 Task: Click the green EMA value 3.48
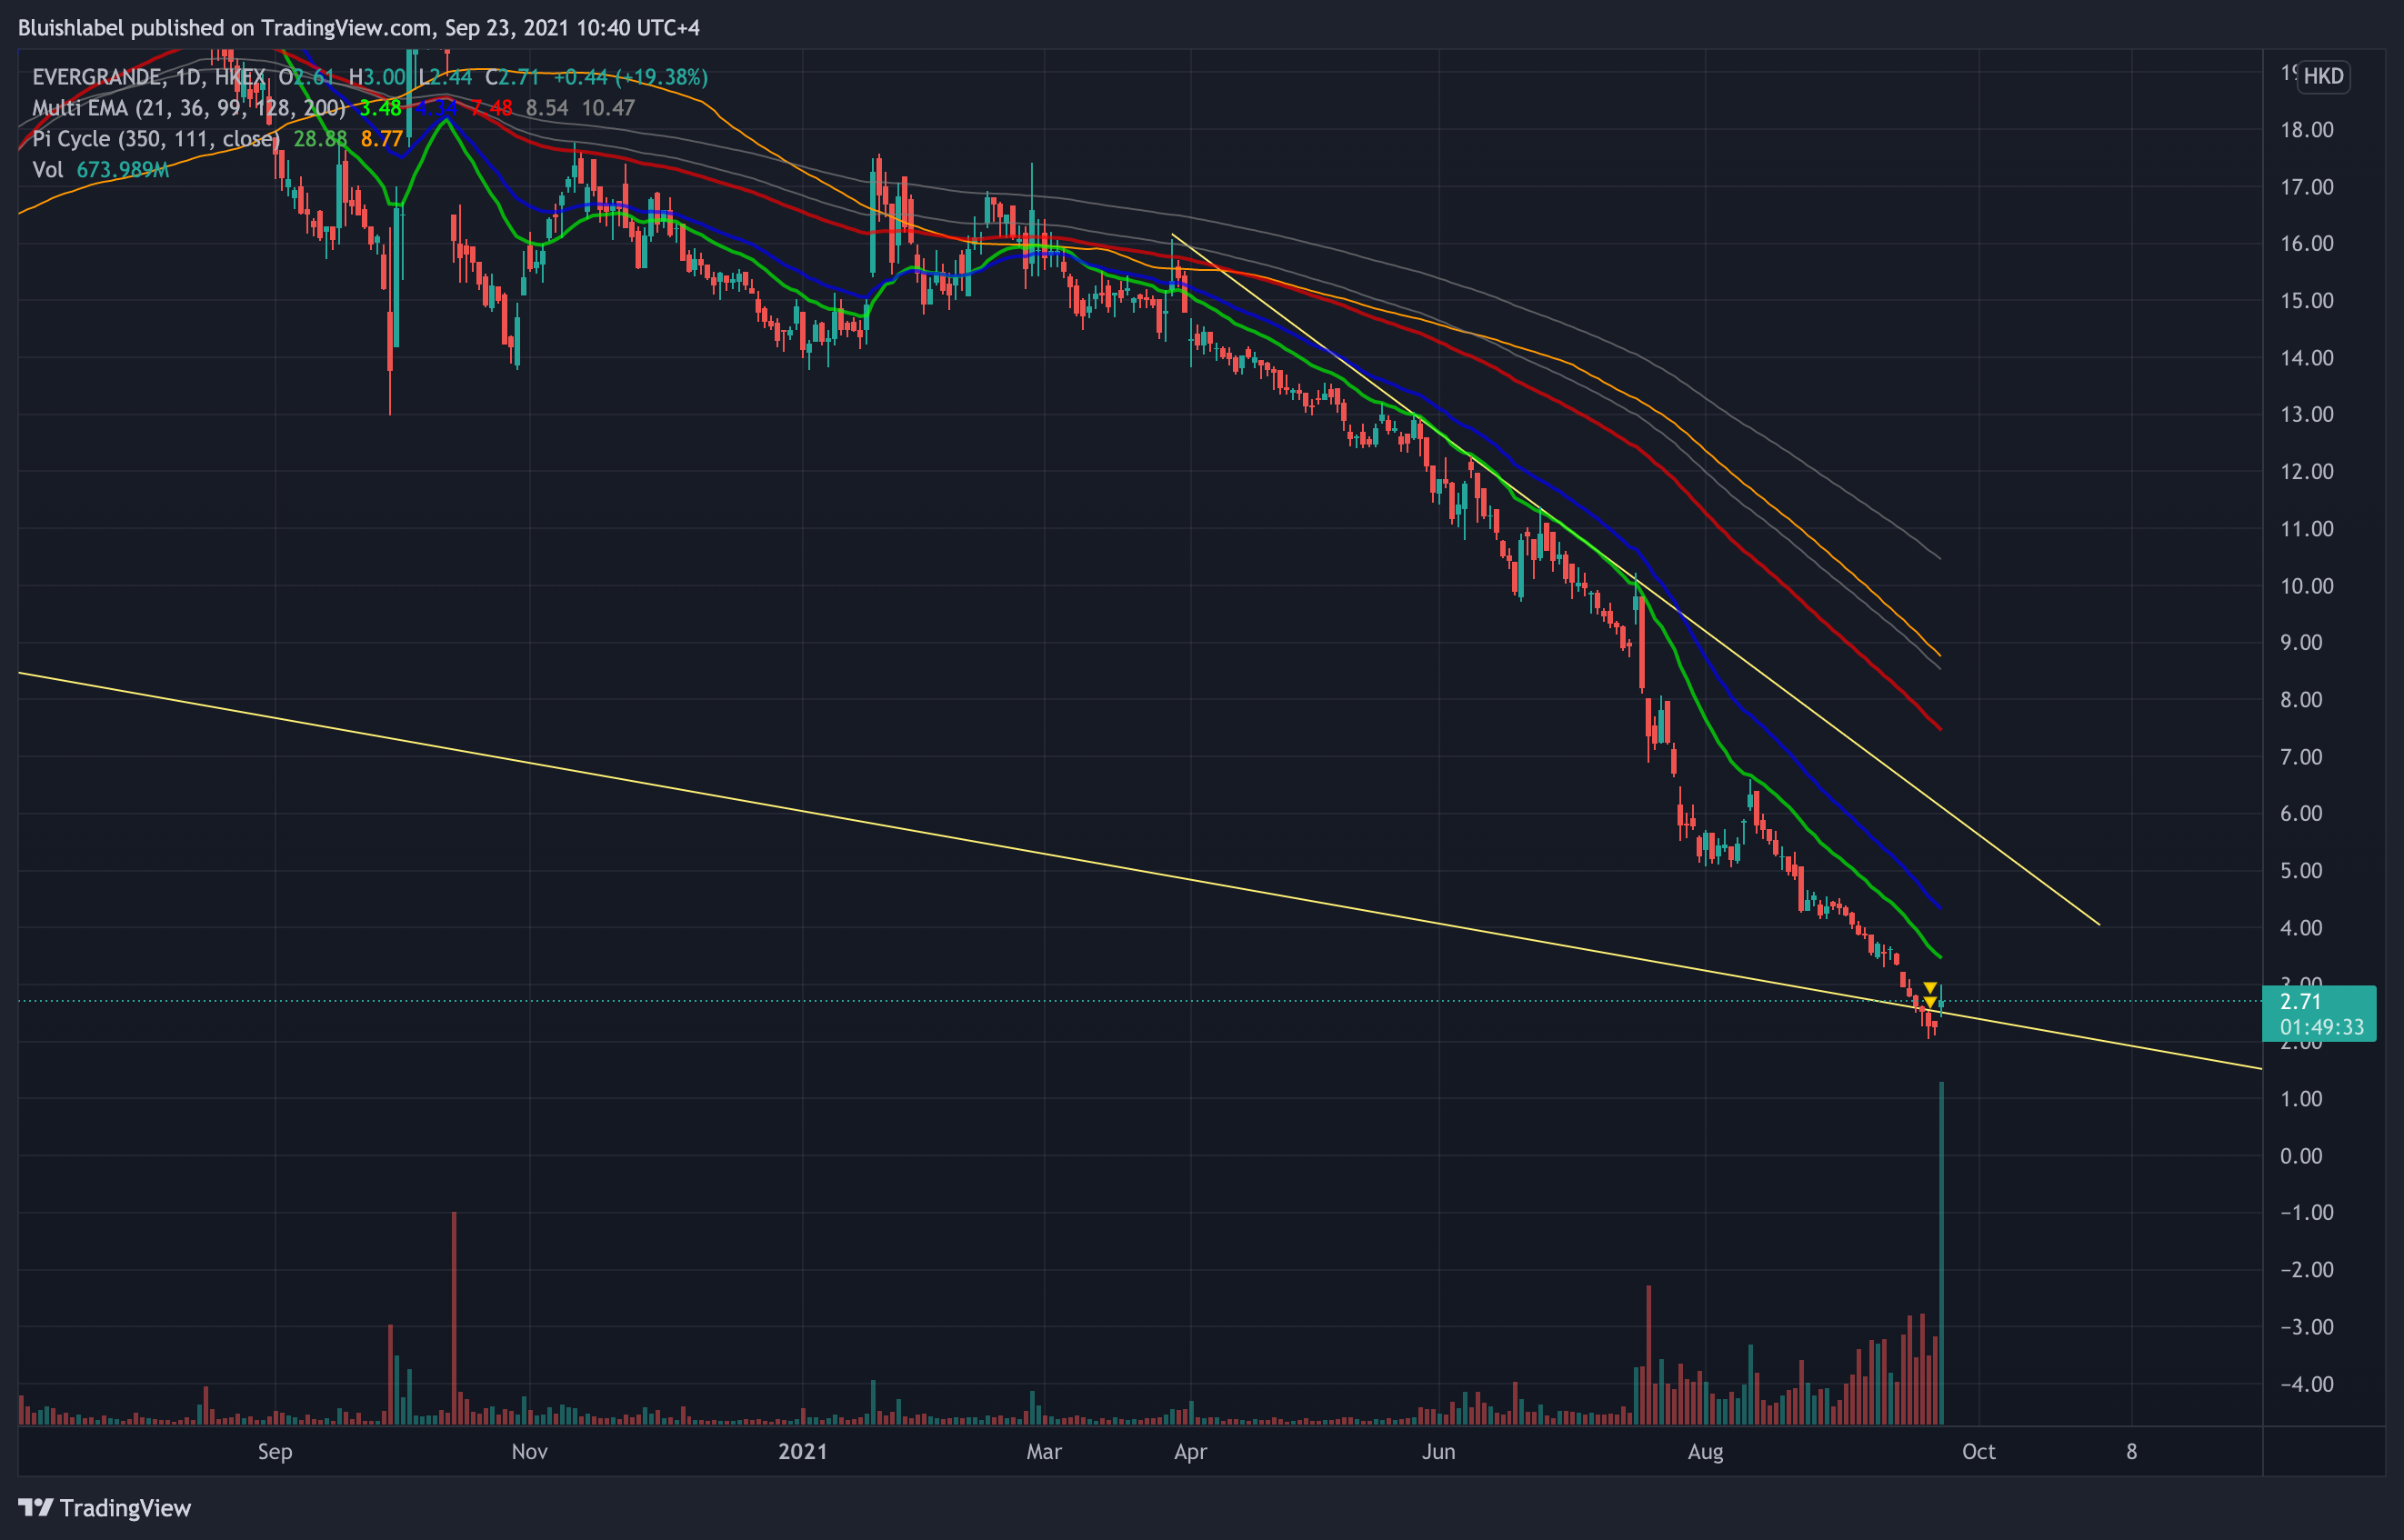(x=380, y=108)
